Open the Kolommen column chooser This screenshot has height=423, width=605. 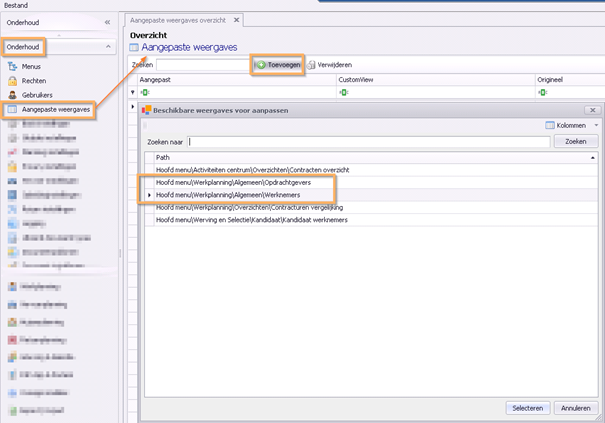tap(571, 125)
